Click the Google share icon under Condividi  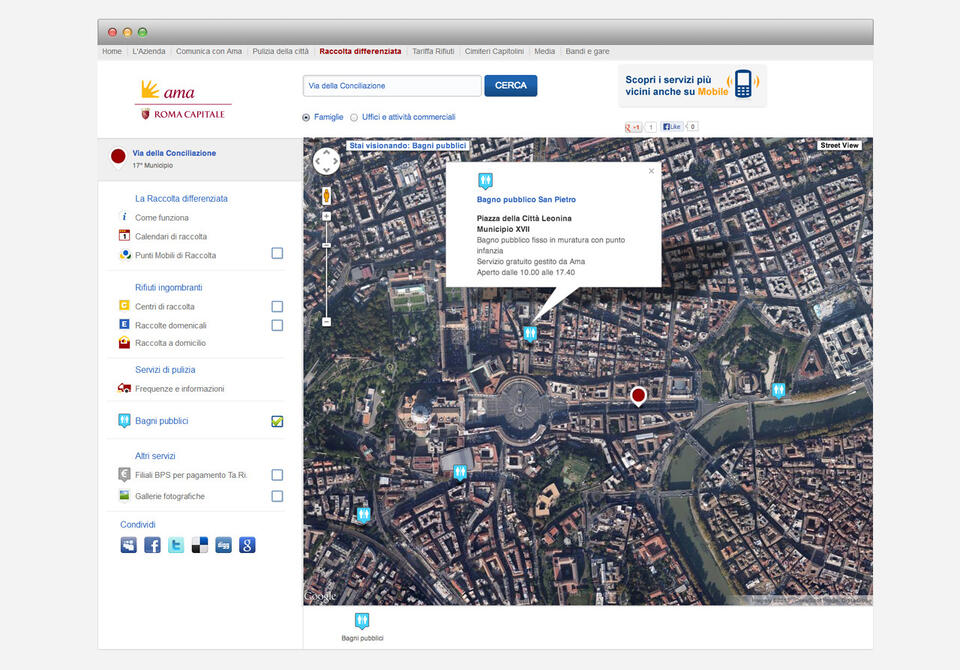pyautogui.click(x=247, y=545)
